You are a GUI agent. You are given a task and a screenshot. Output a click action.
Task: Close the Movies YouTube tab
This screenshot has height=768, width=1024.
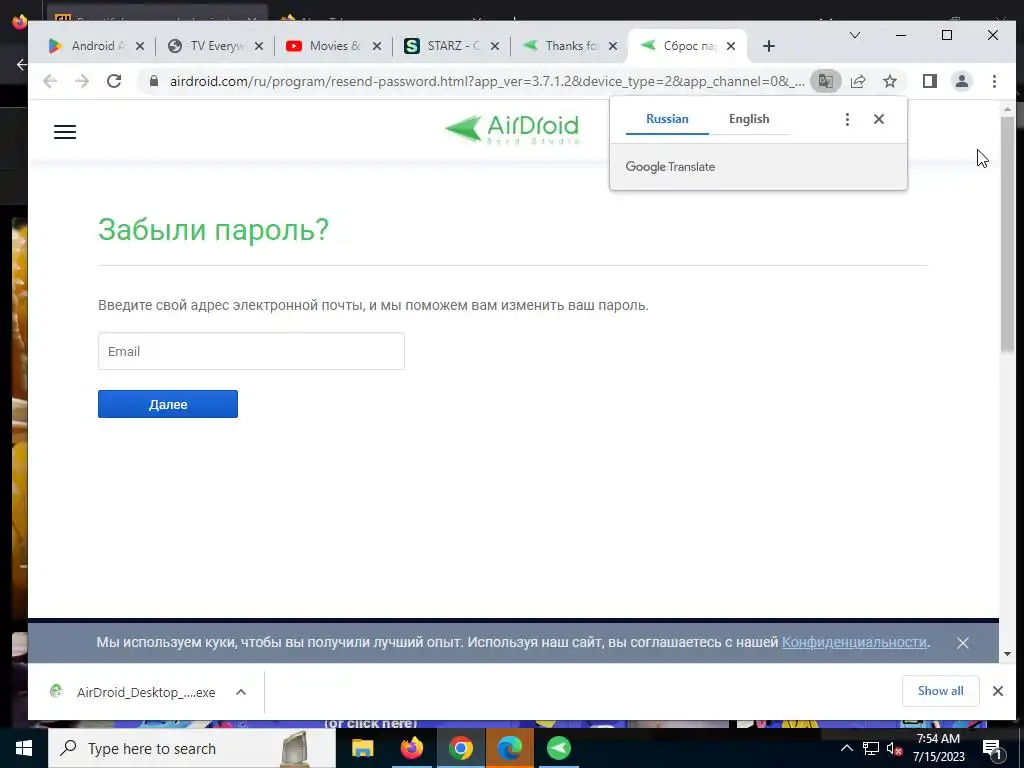pos(377,46)
